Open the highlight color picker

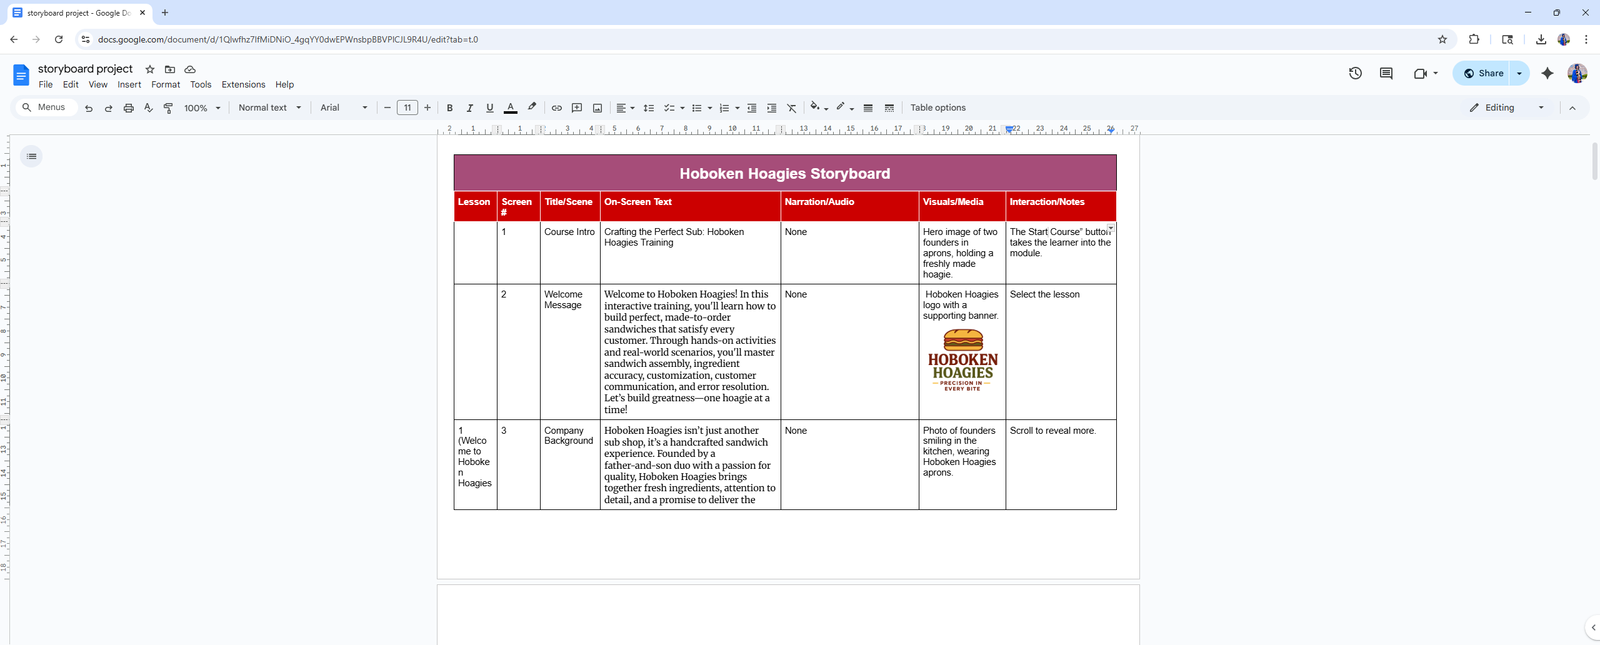point(531,108)
